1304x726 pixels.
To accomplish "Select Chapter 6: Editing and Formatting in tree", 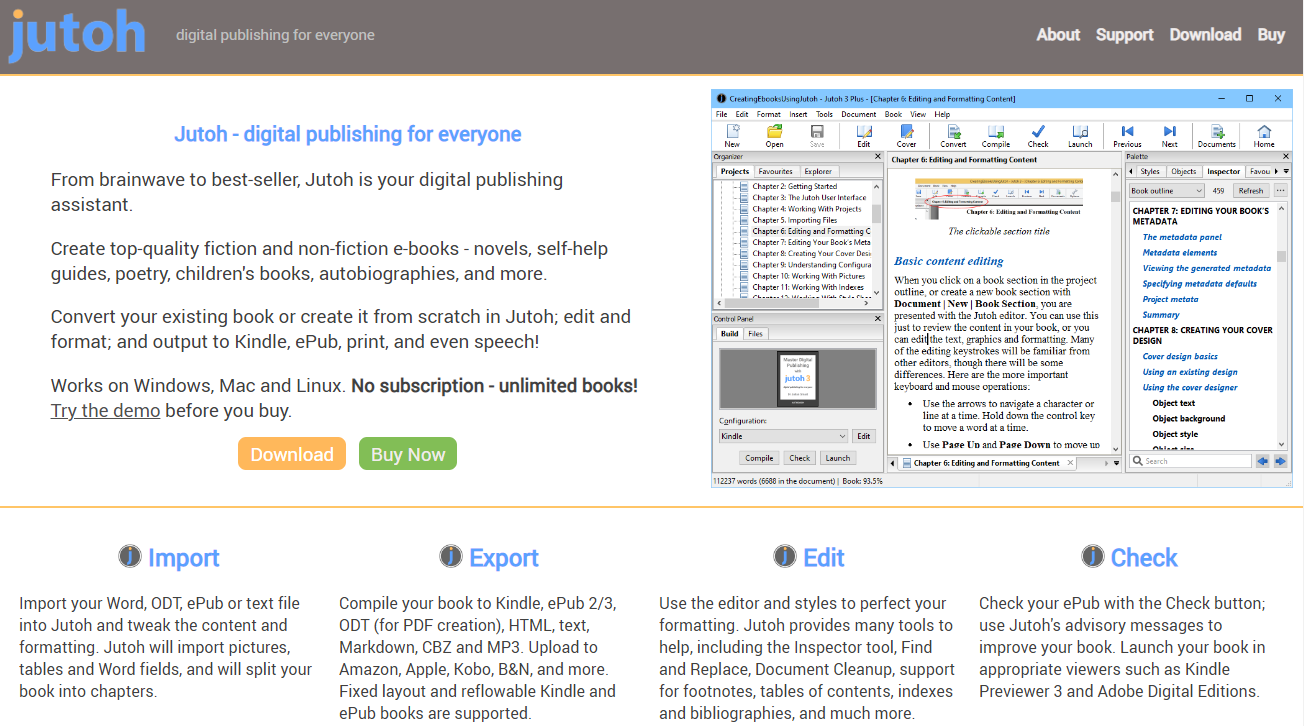I will pyautogui.click(x=811, y=231).
